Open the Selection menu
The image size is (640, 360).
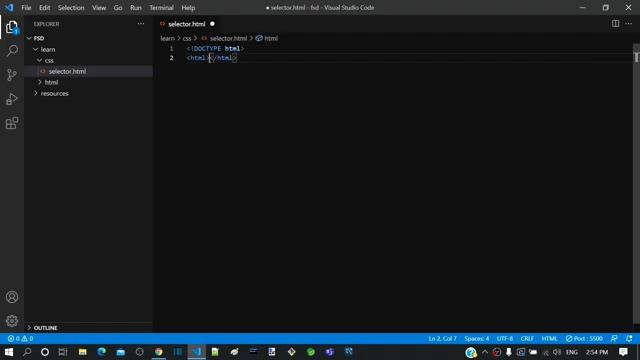[71, 8]
